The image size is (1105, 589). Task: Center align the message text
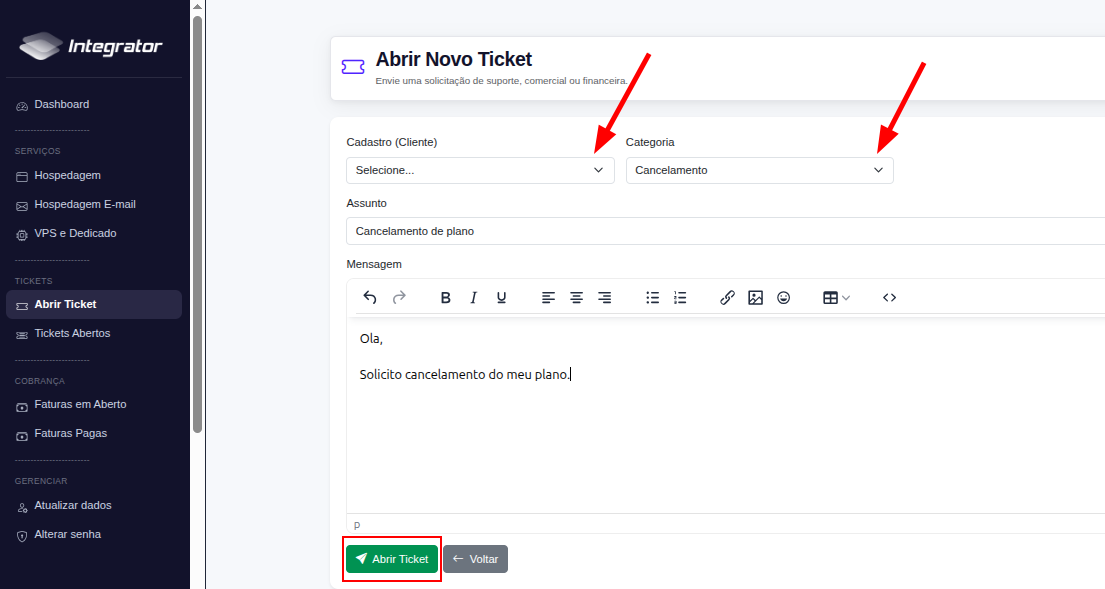coord(577,298)
